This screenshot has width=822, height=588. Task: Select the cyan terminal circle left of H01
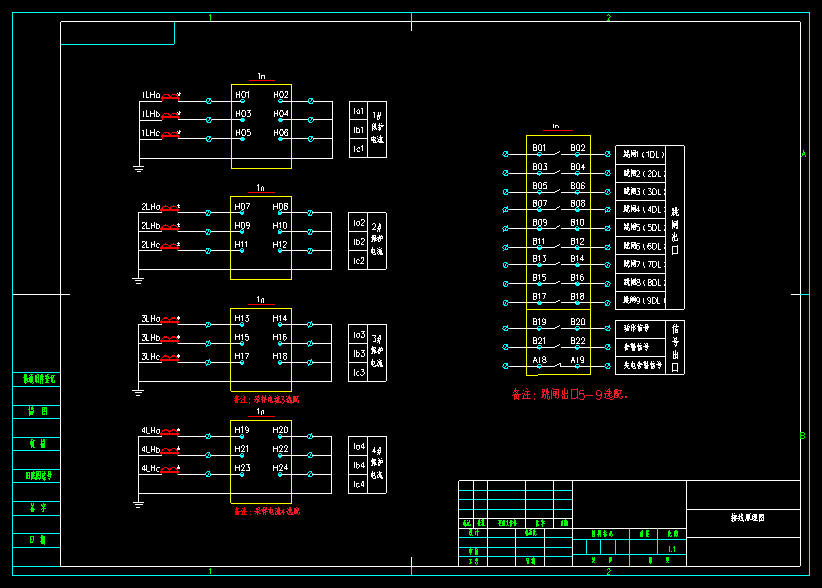(208, 101)
